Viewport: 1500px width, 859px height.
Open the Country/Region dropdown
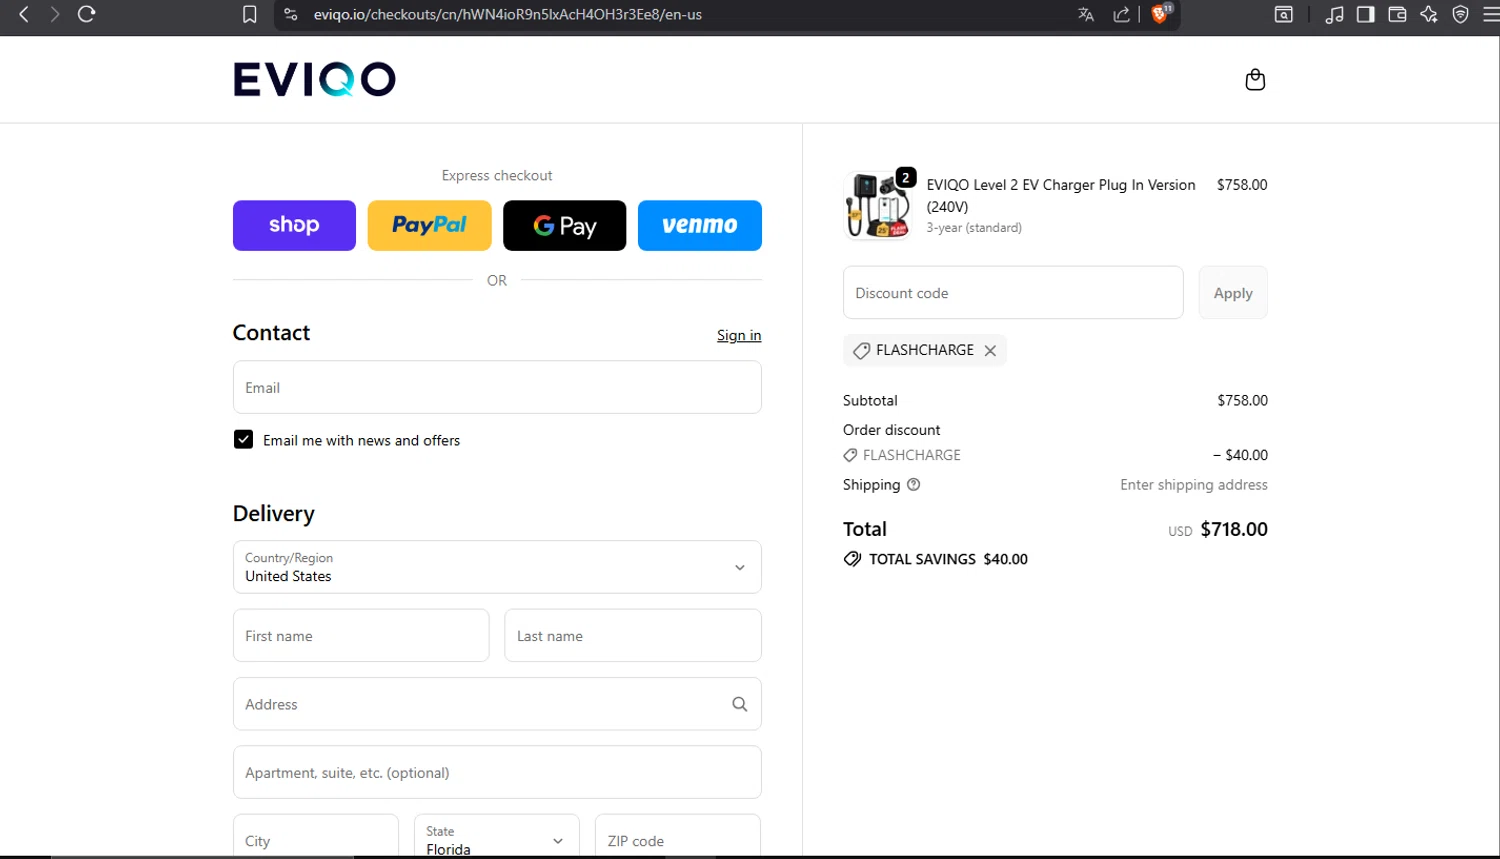(x=497, y=567)
